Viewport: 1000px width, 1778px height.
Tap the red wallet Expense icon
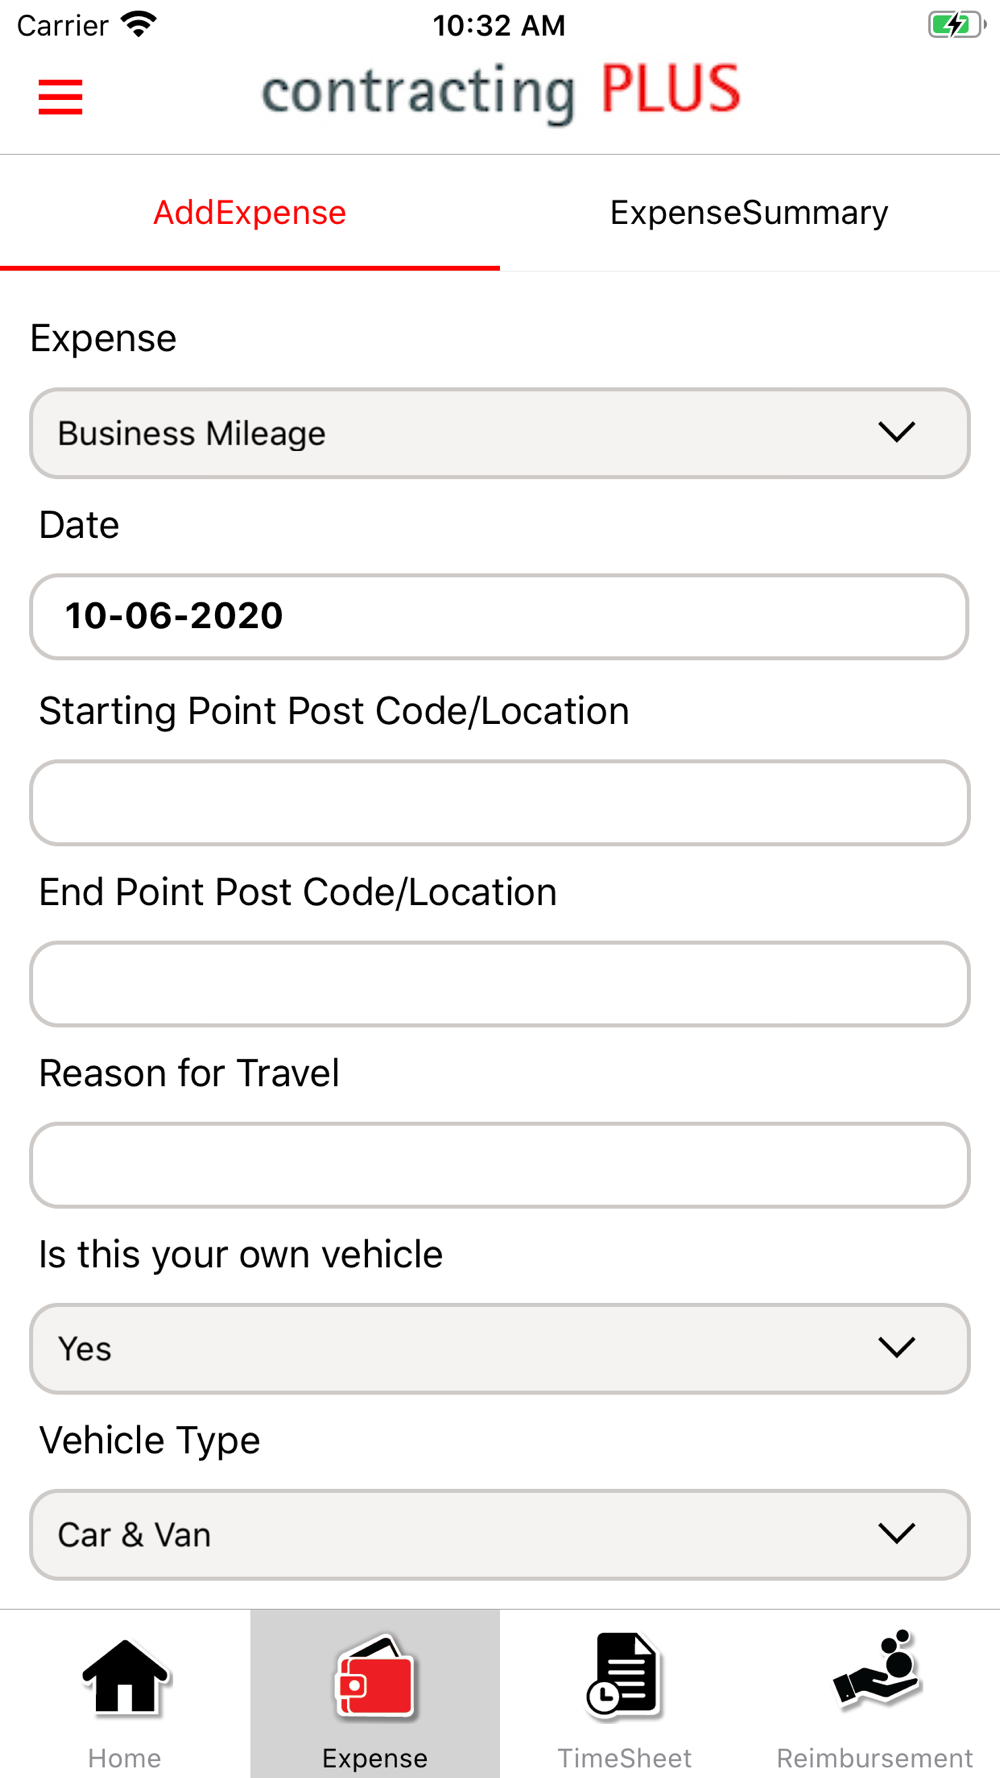coord(375,1677)
